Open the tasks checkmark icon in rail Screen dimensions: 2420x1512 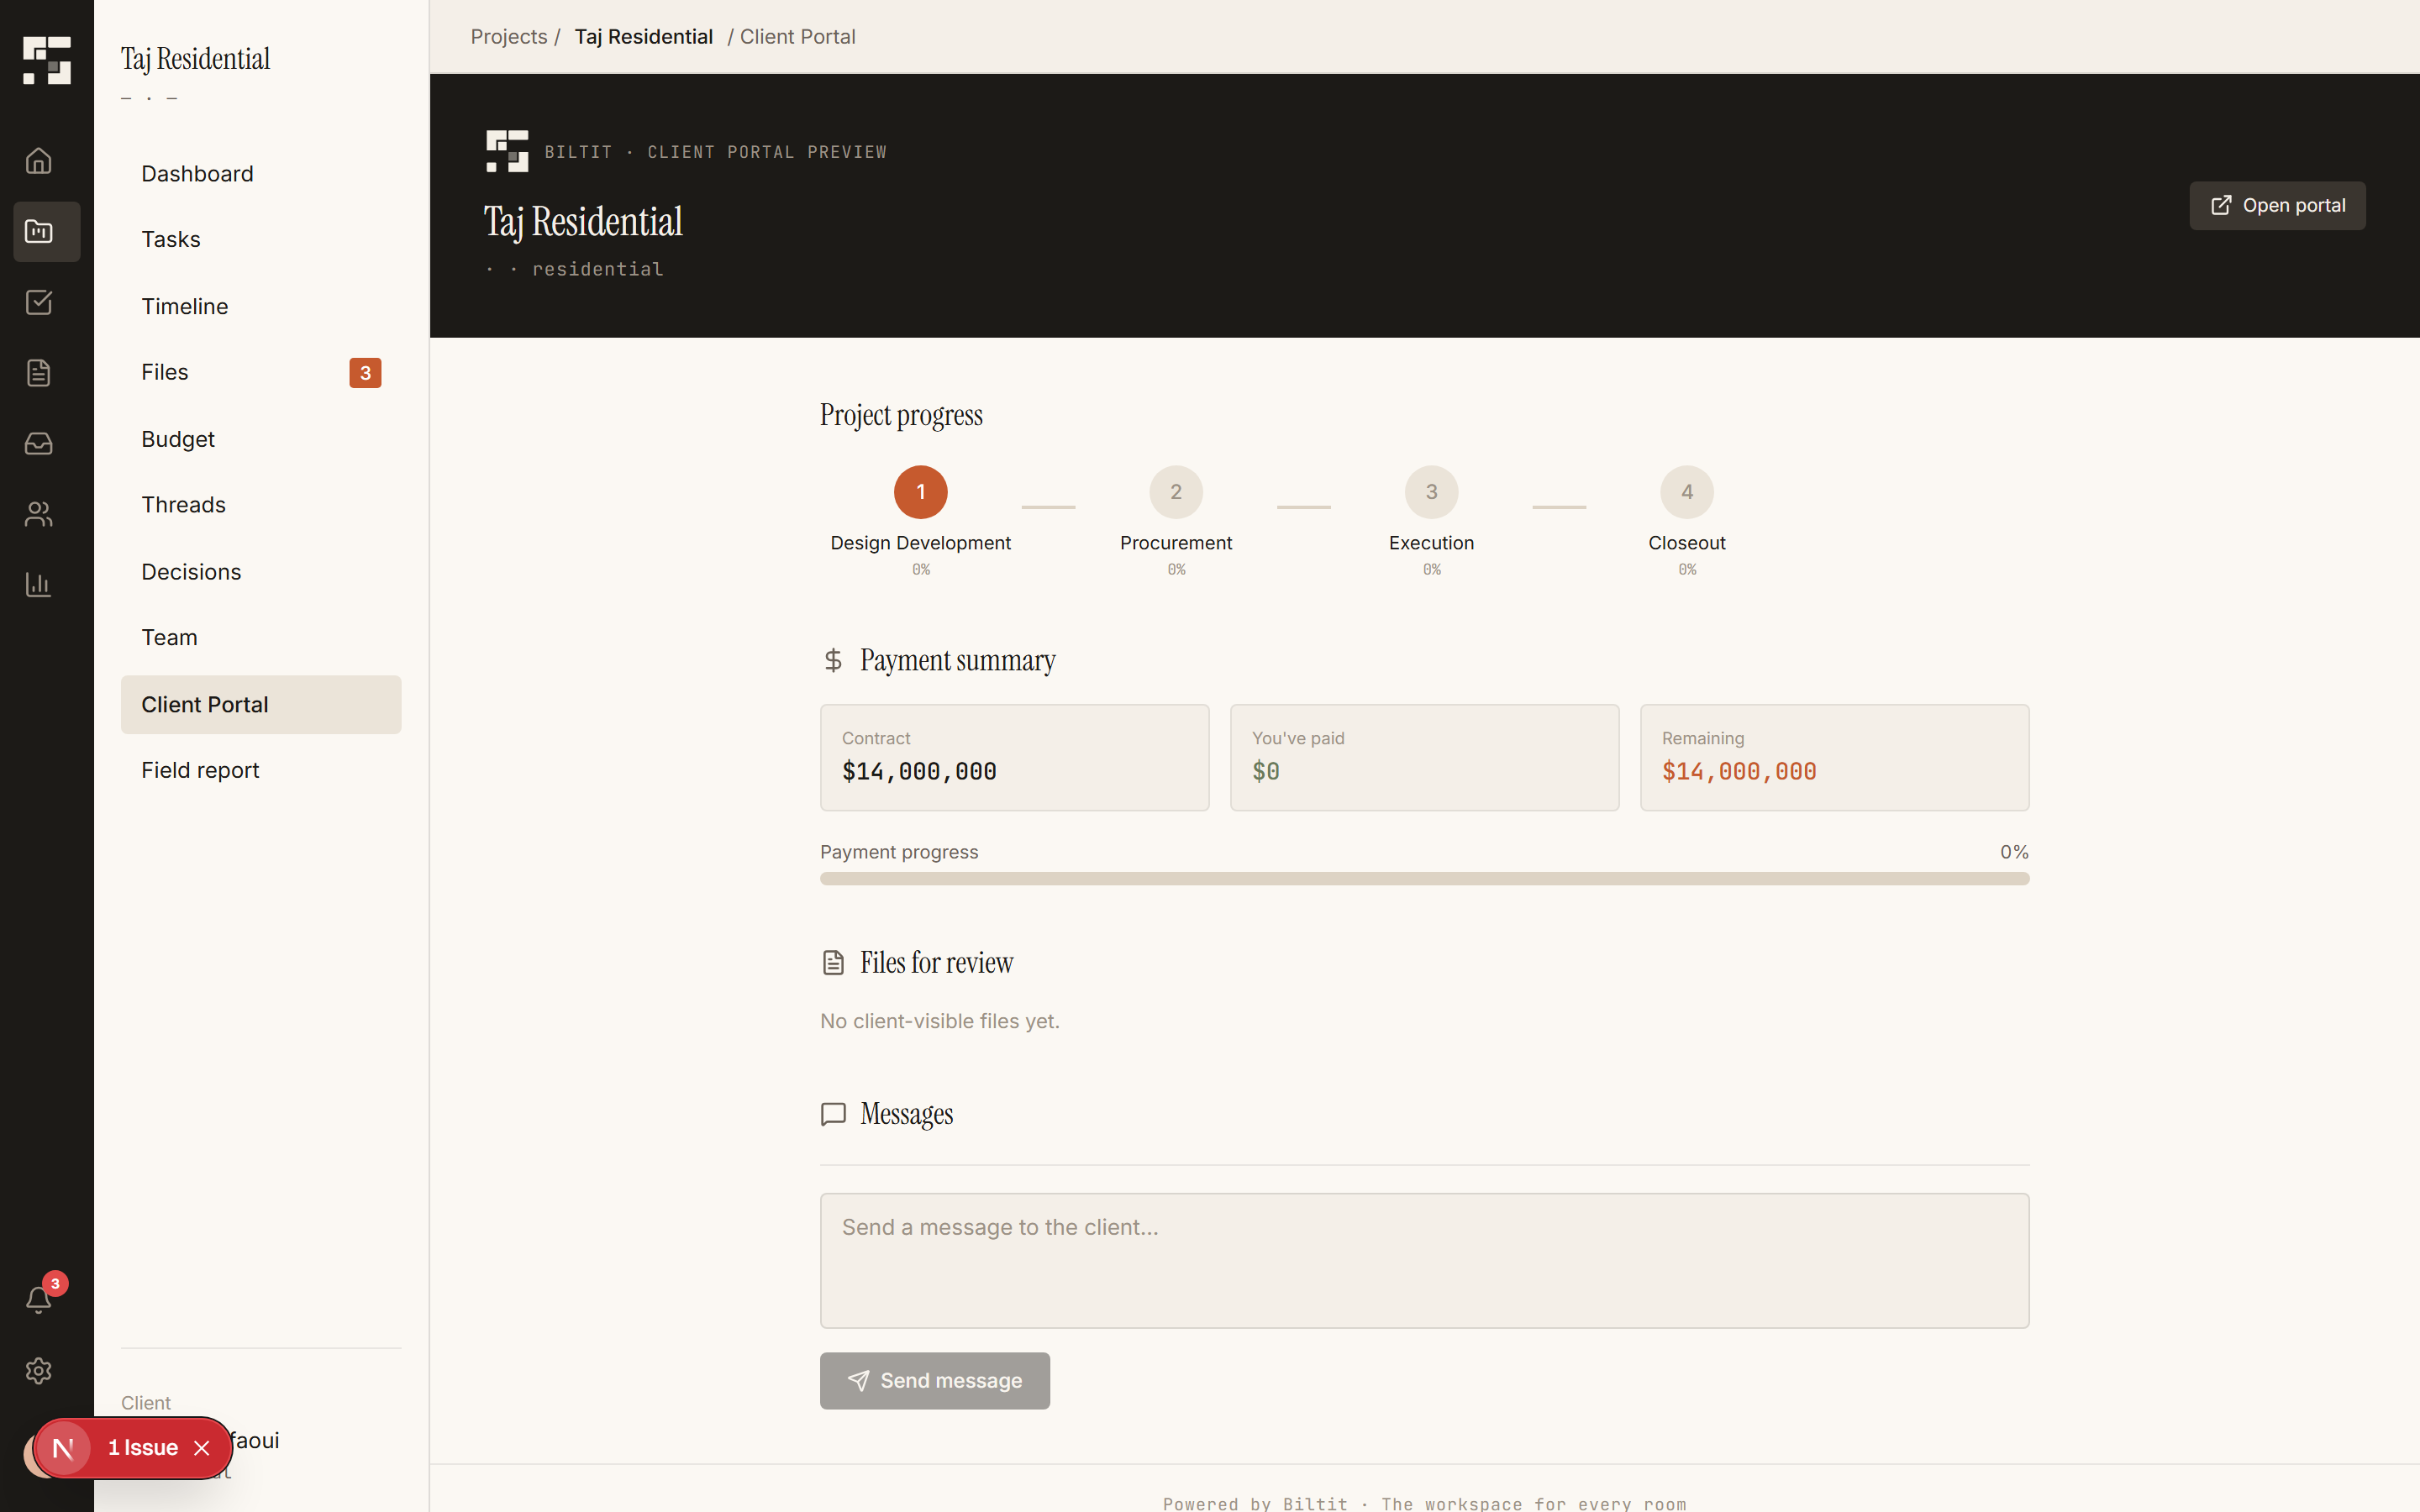coord(39,302)
